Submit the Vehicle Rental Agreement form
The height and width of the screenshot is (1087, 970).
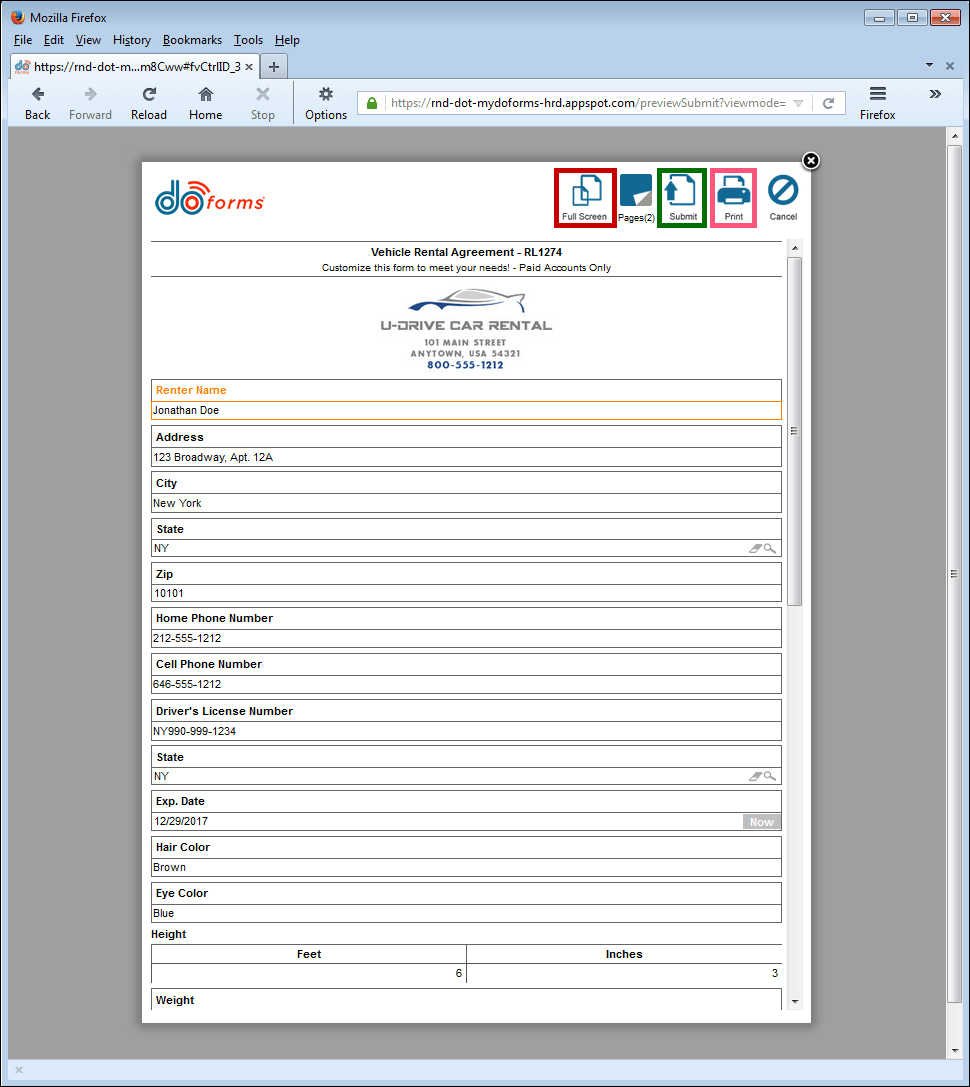pos(682,197)
